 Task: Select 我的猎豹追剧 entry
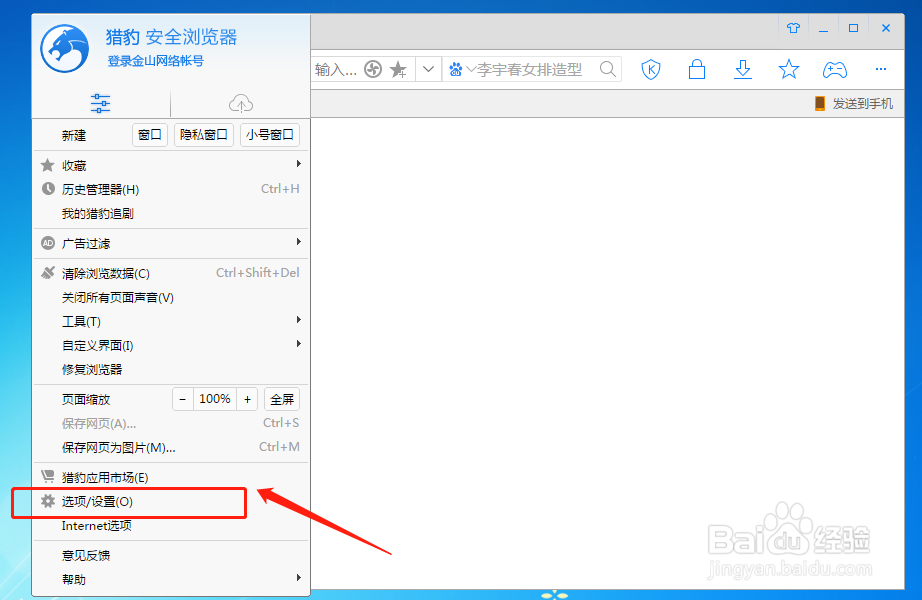(171, 214)
